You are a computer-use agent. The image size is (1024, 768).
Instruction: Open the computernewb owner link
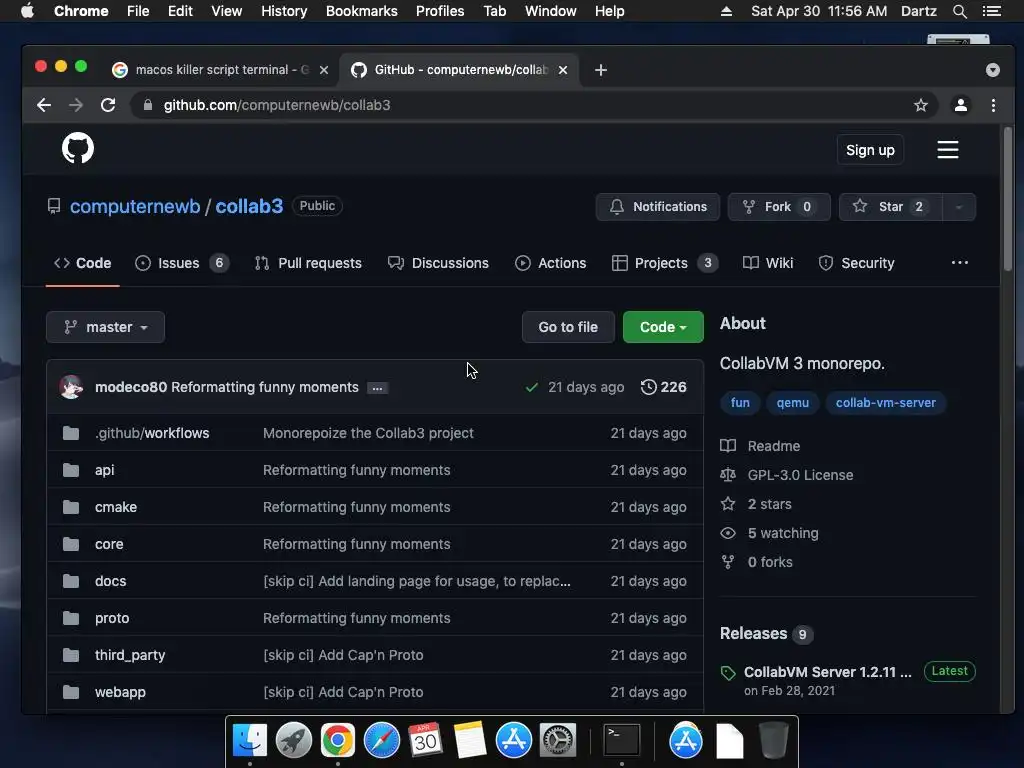(135, 206)
